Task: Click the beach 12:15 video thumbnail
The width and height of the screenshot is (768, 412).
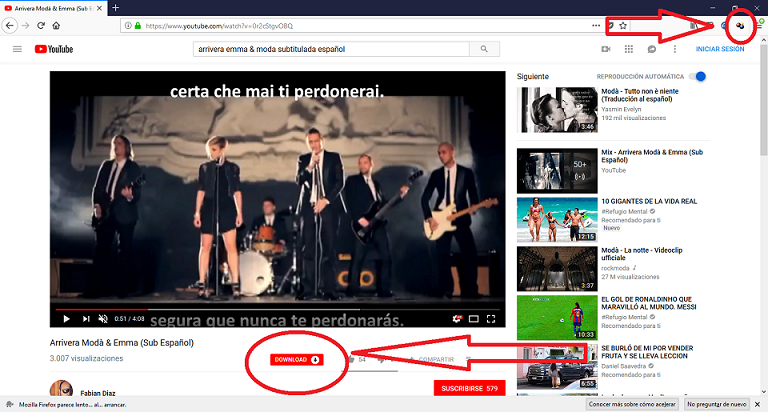Action: click(x=557, y=219)
